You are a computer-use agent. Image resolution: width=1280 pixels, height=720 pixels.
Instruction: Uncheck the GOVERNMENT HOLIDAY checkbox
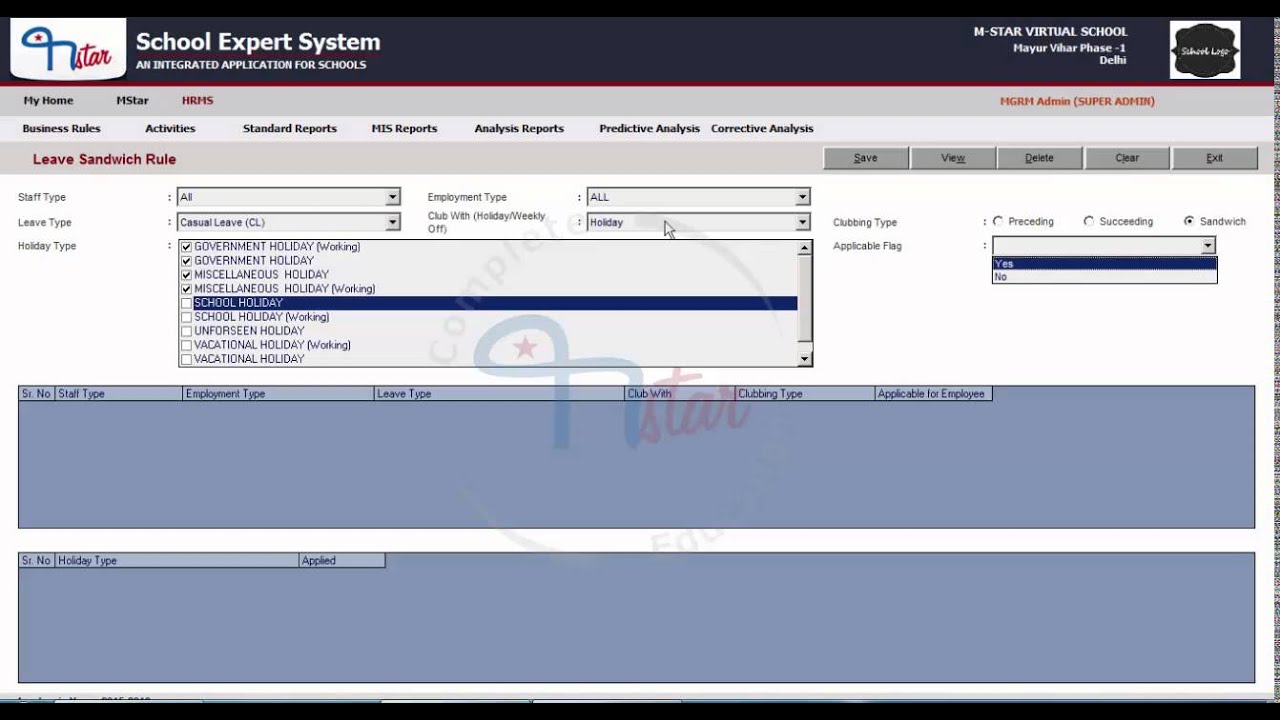point(186,261)
